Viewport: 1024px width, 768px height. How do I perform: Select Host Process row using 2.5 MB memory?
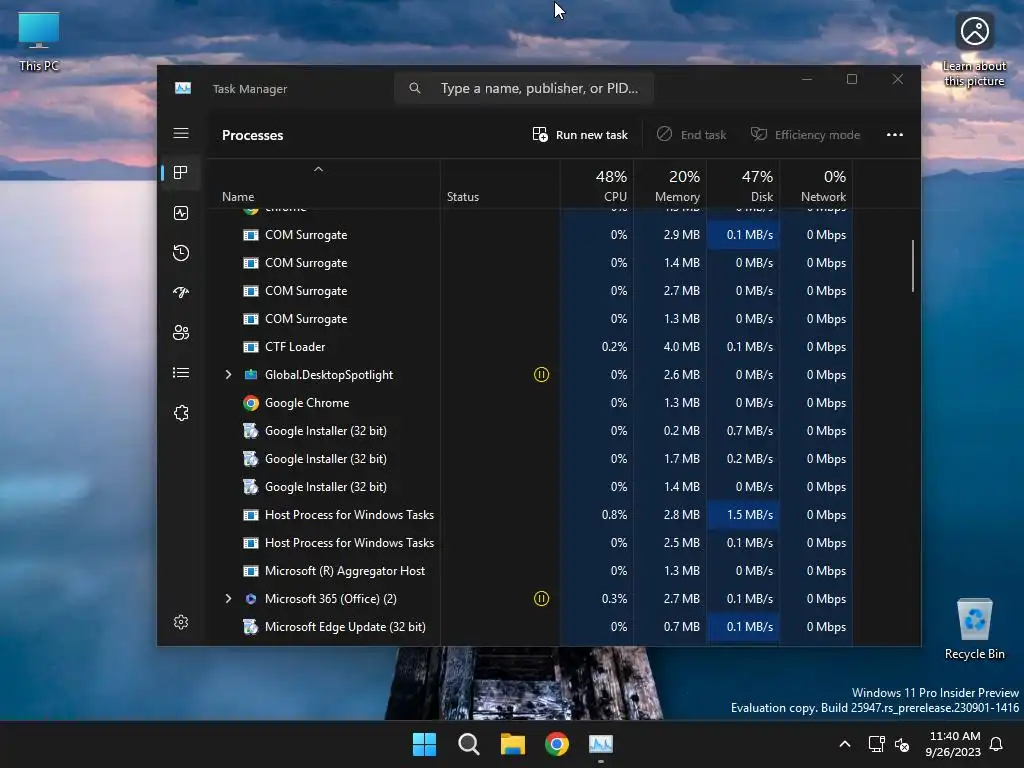[530, 543]
